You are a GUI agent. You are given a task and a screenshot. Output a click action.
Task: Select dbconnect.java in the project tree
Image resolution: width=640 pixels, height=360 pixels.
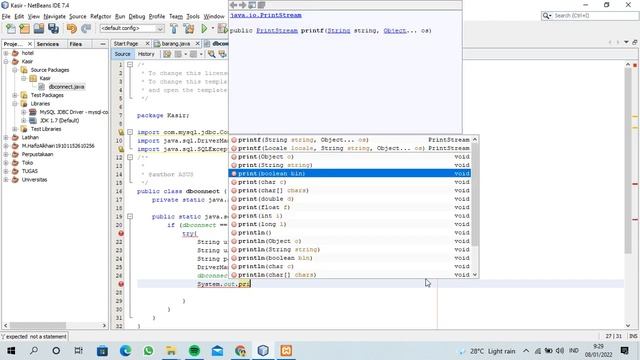coord(67,87)
